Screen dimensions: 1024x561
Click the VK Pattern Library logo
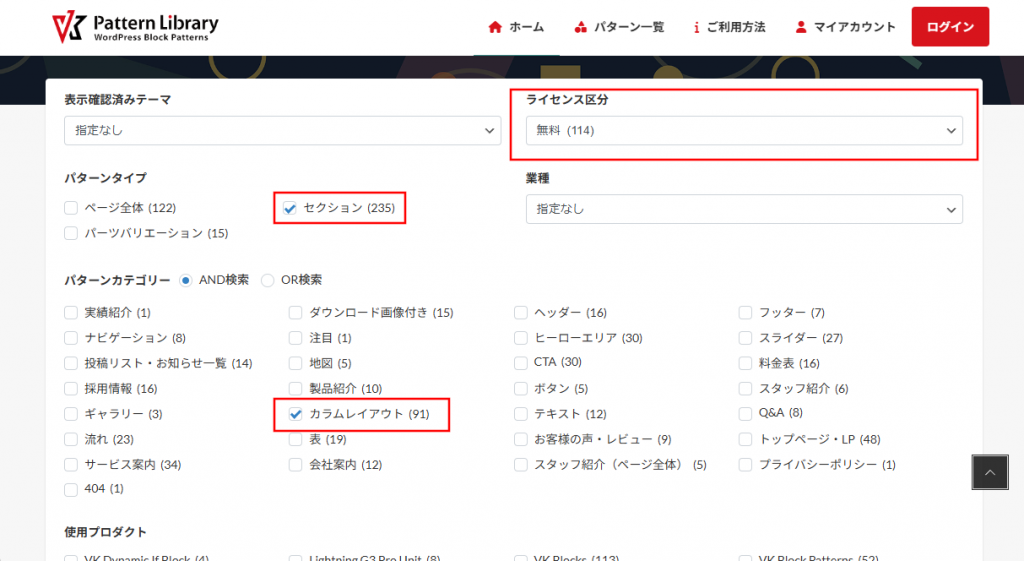click(135, 28)
